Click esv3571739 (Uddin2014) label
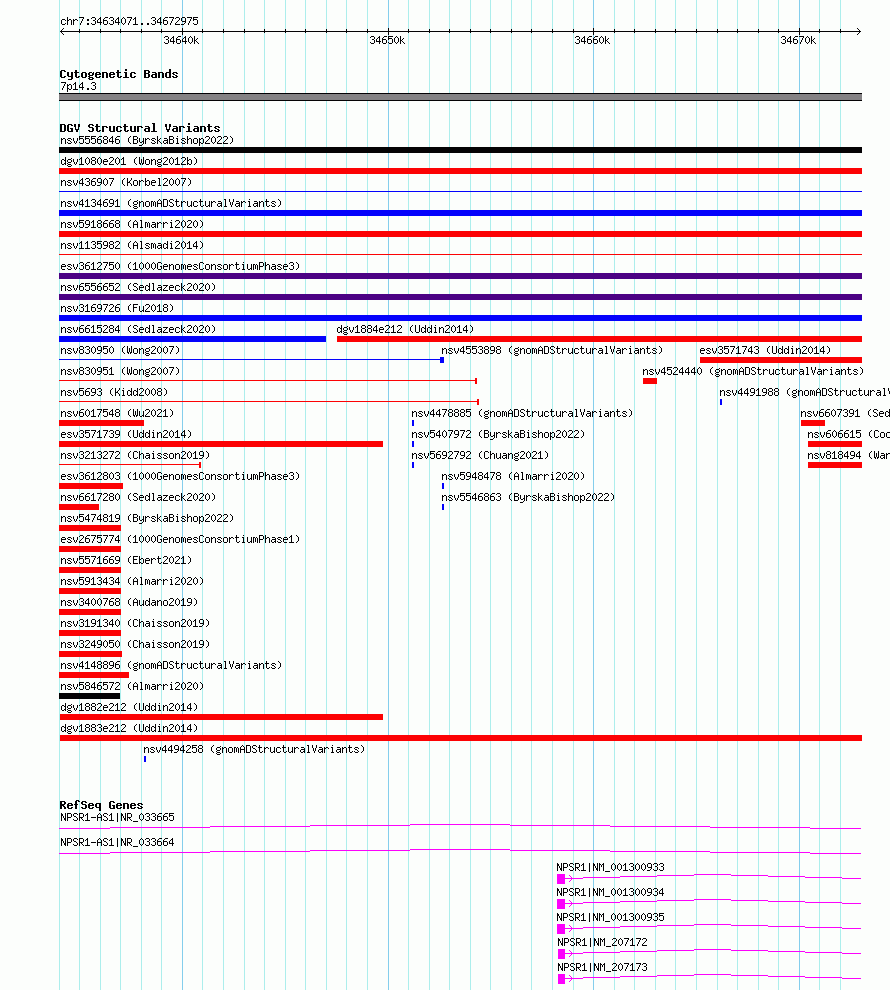The width and height of the screenshot is (890, 990). [126, 434]
